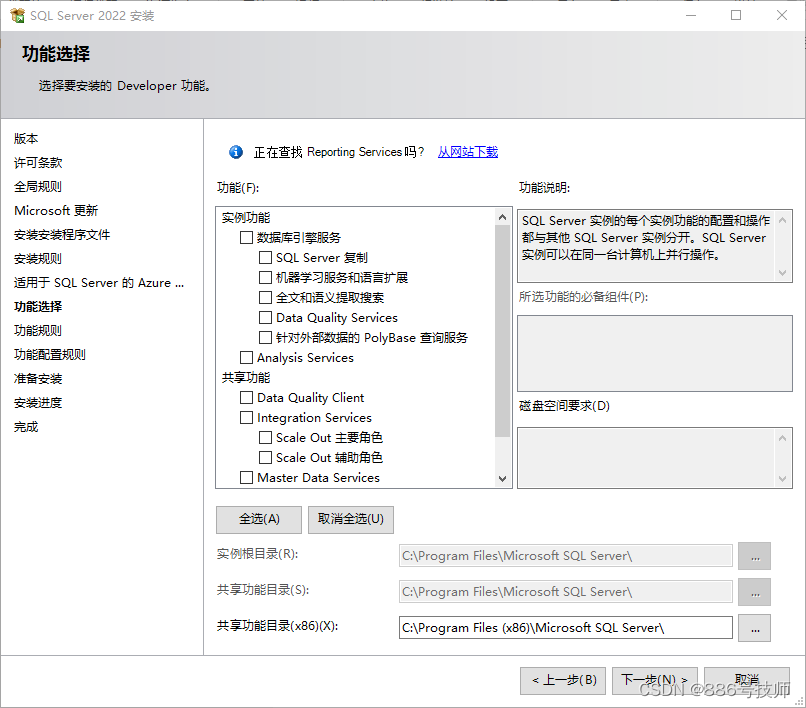
Task: Click browse button next to 共享功能目录(x86) path
Action: [x=755, y=628]
